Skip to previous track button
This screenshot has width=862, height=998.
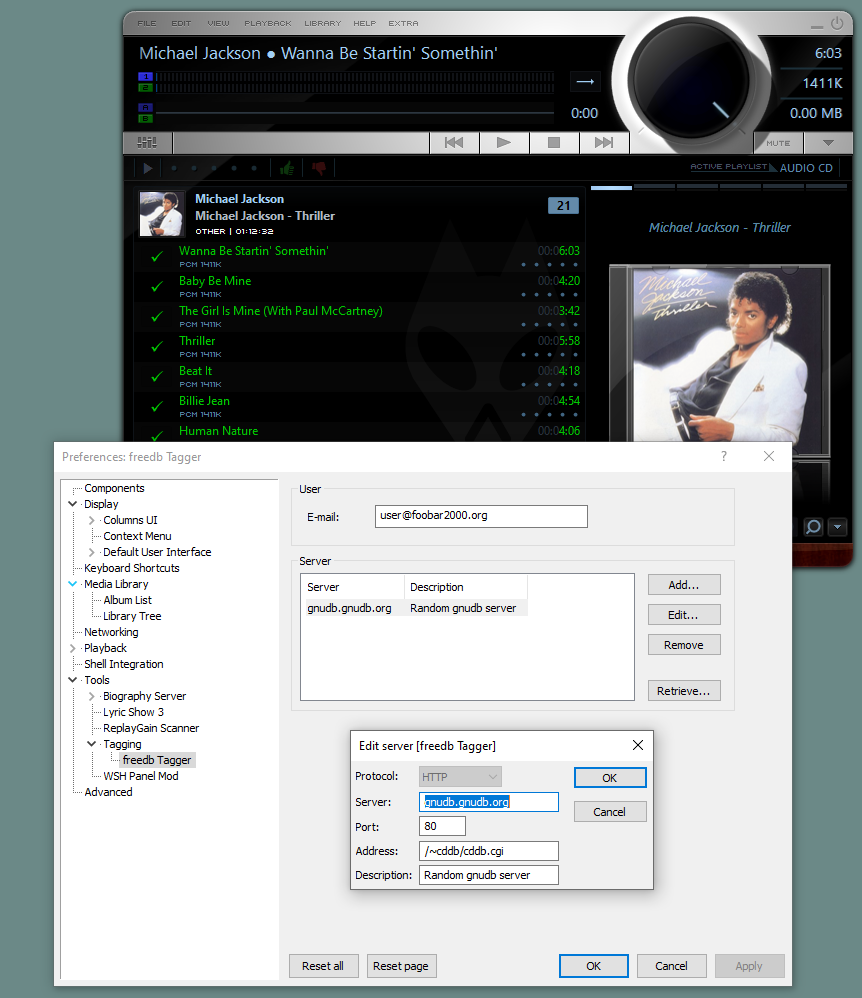pyautogui.click(x=454, y=143)
